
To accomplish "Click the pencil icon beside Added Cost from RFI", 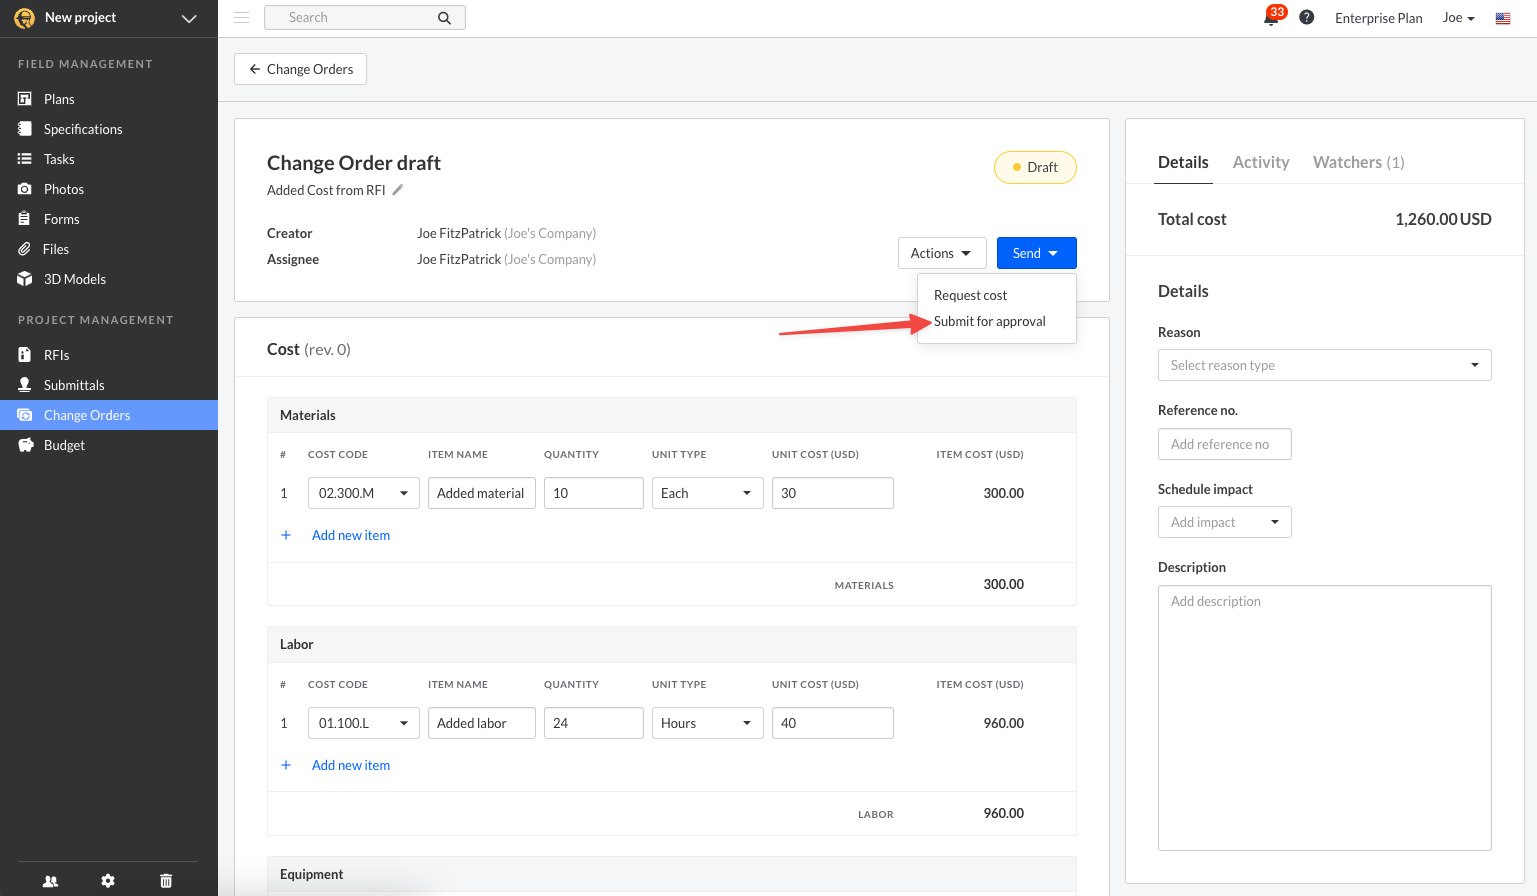I will pyautogui.click(x=397, y=190).
